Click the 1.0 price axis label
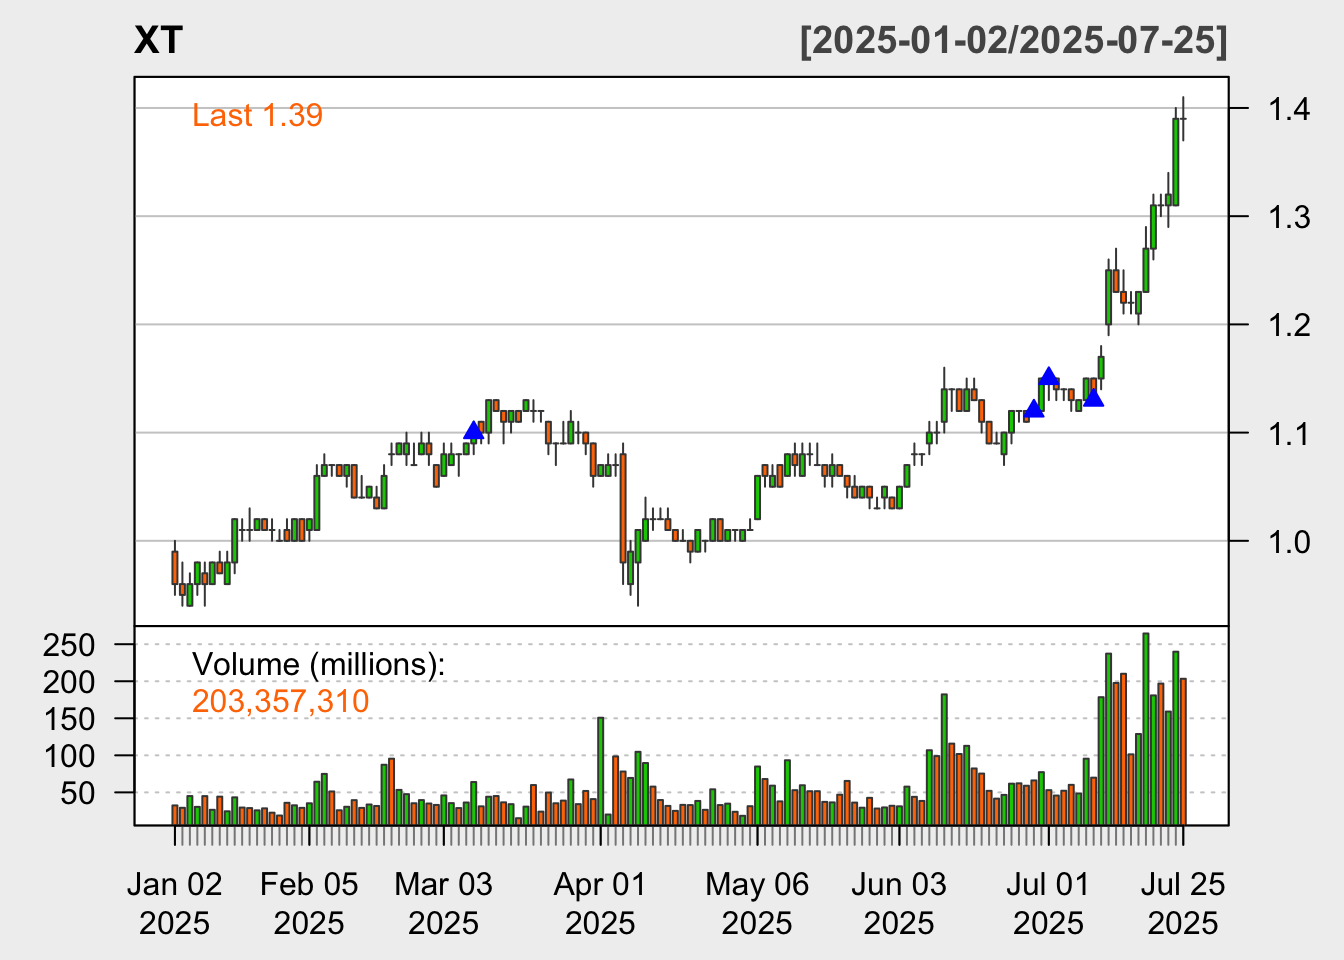Screen dimensions: 1344x960 pos(1289,542)
